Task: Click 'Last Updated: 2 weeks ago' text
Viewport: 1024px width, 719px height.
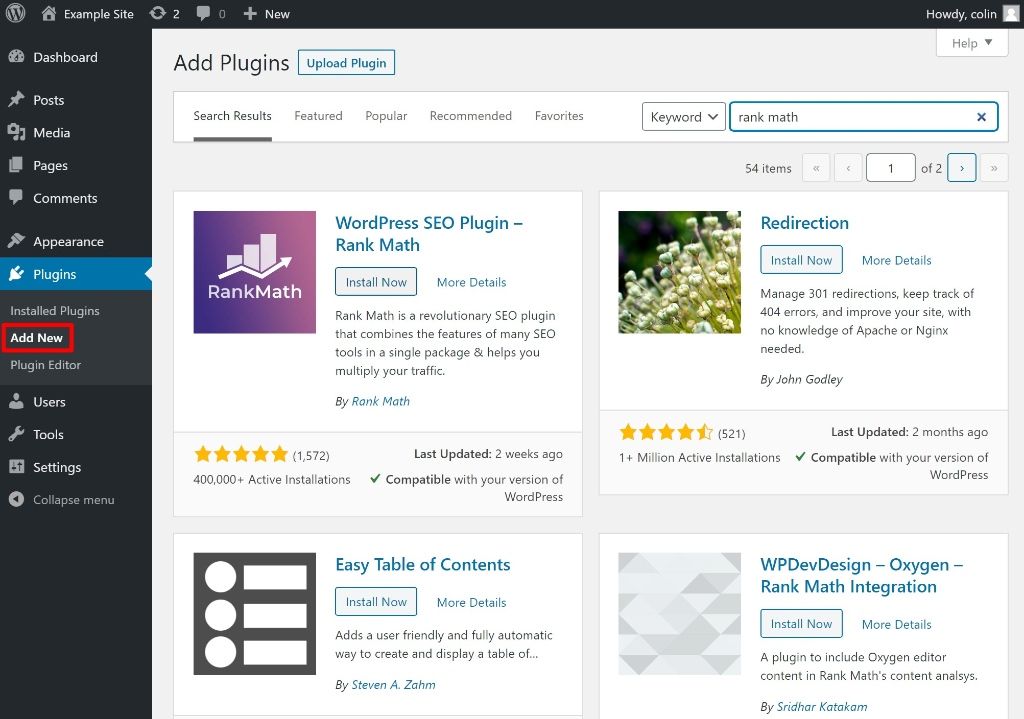Action: click(x=488, y=454)
